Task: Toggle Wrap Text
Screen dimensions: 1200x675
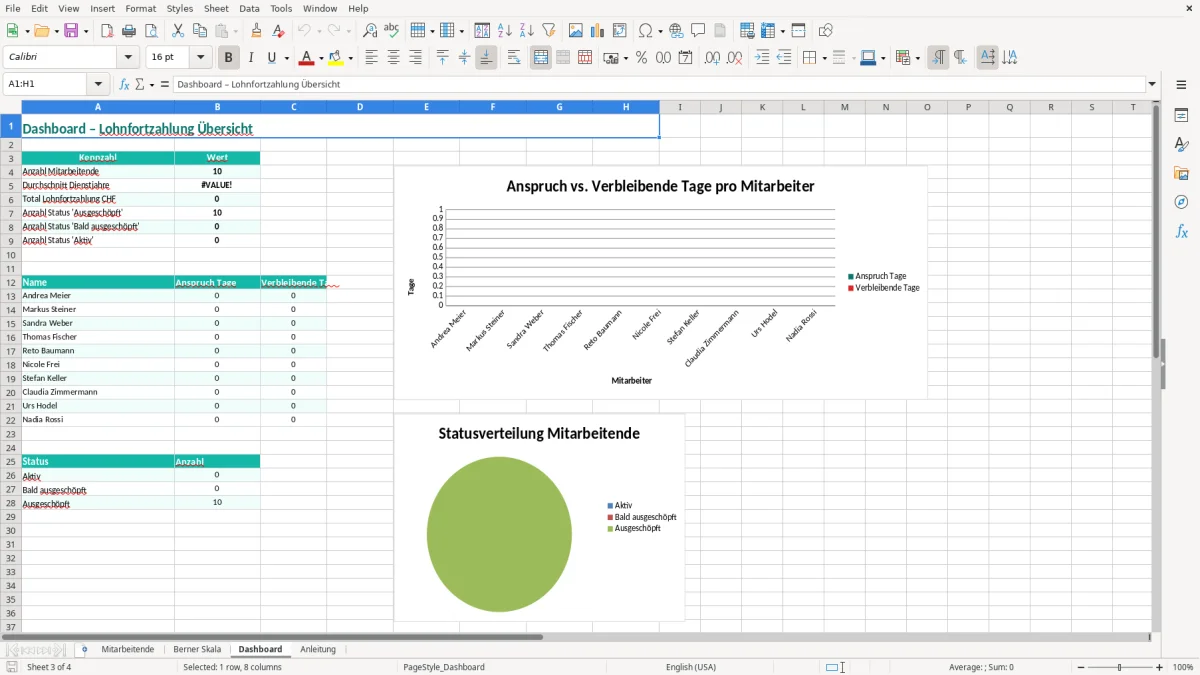Action: click(514, 58)
